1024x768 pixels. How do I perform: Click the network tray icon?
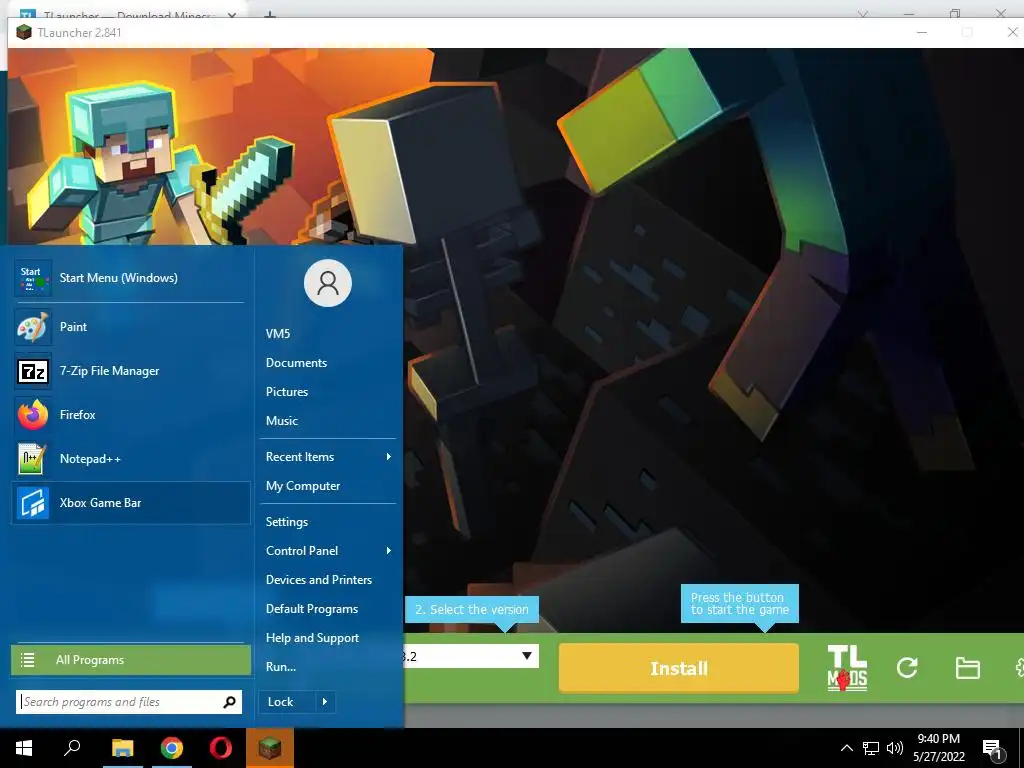click(871, 748)
